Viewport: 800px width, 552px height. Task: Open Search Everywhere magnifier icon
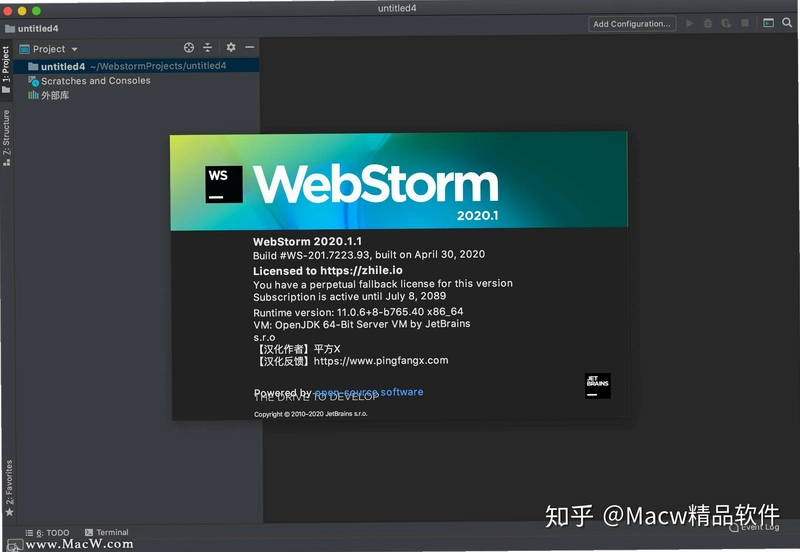point(788,23)
